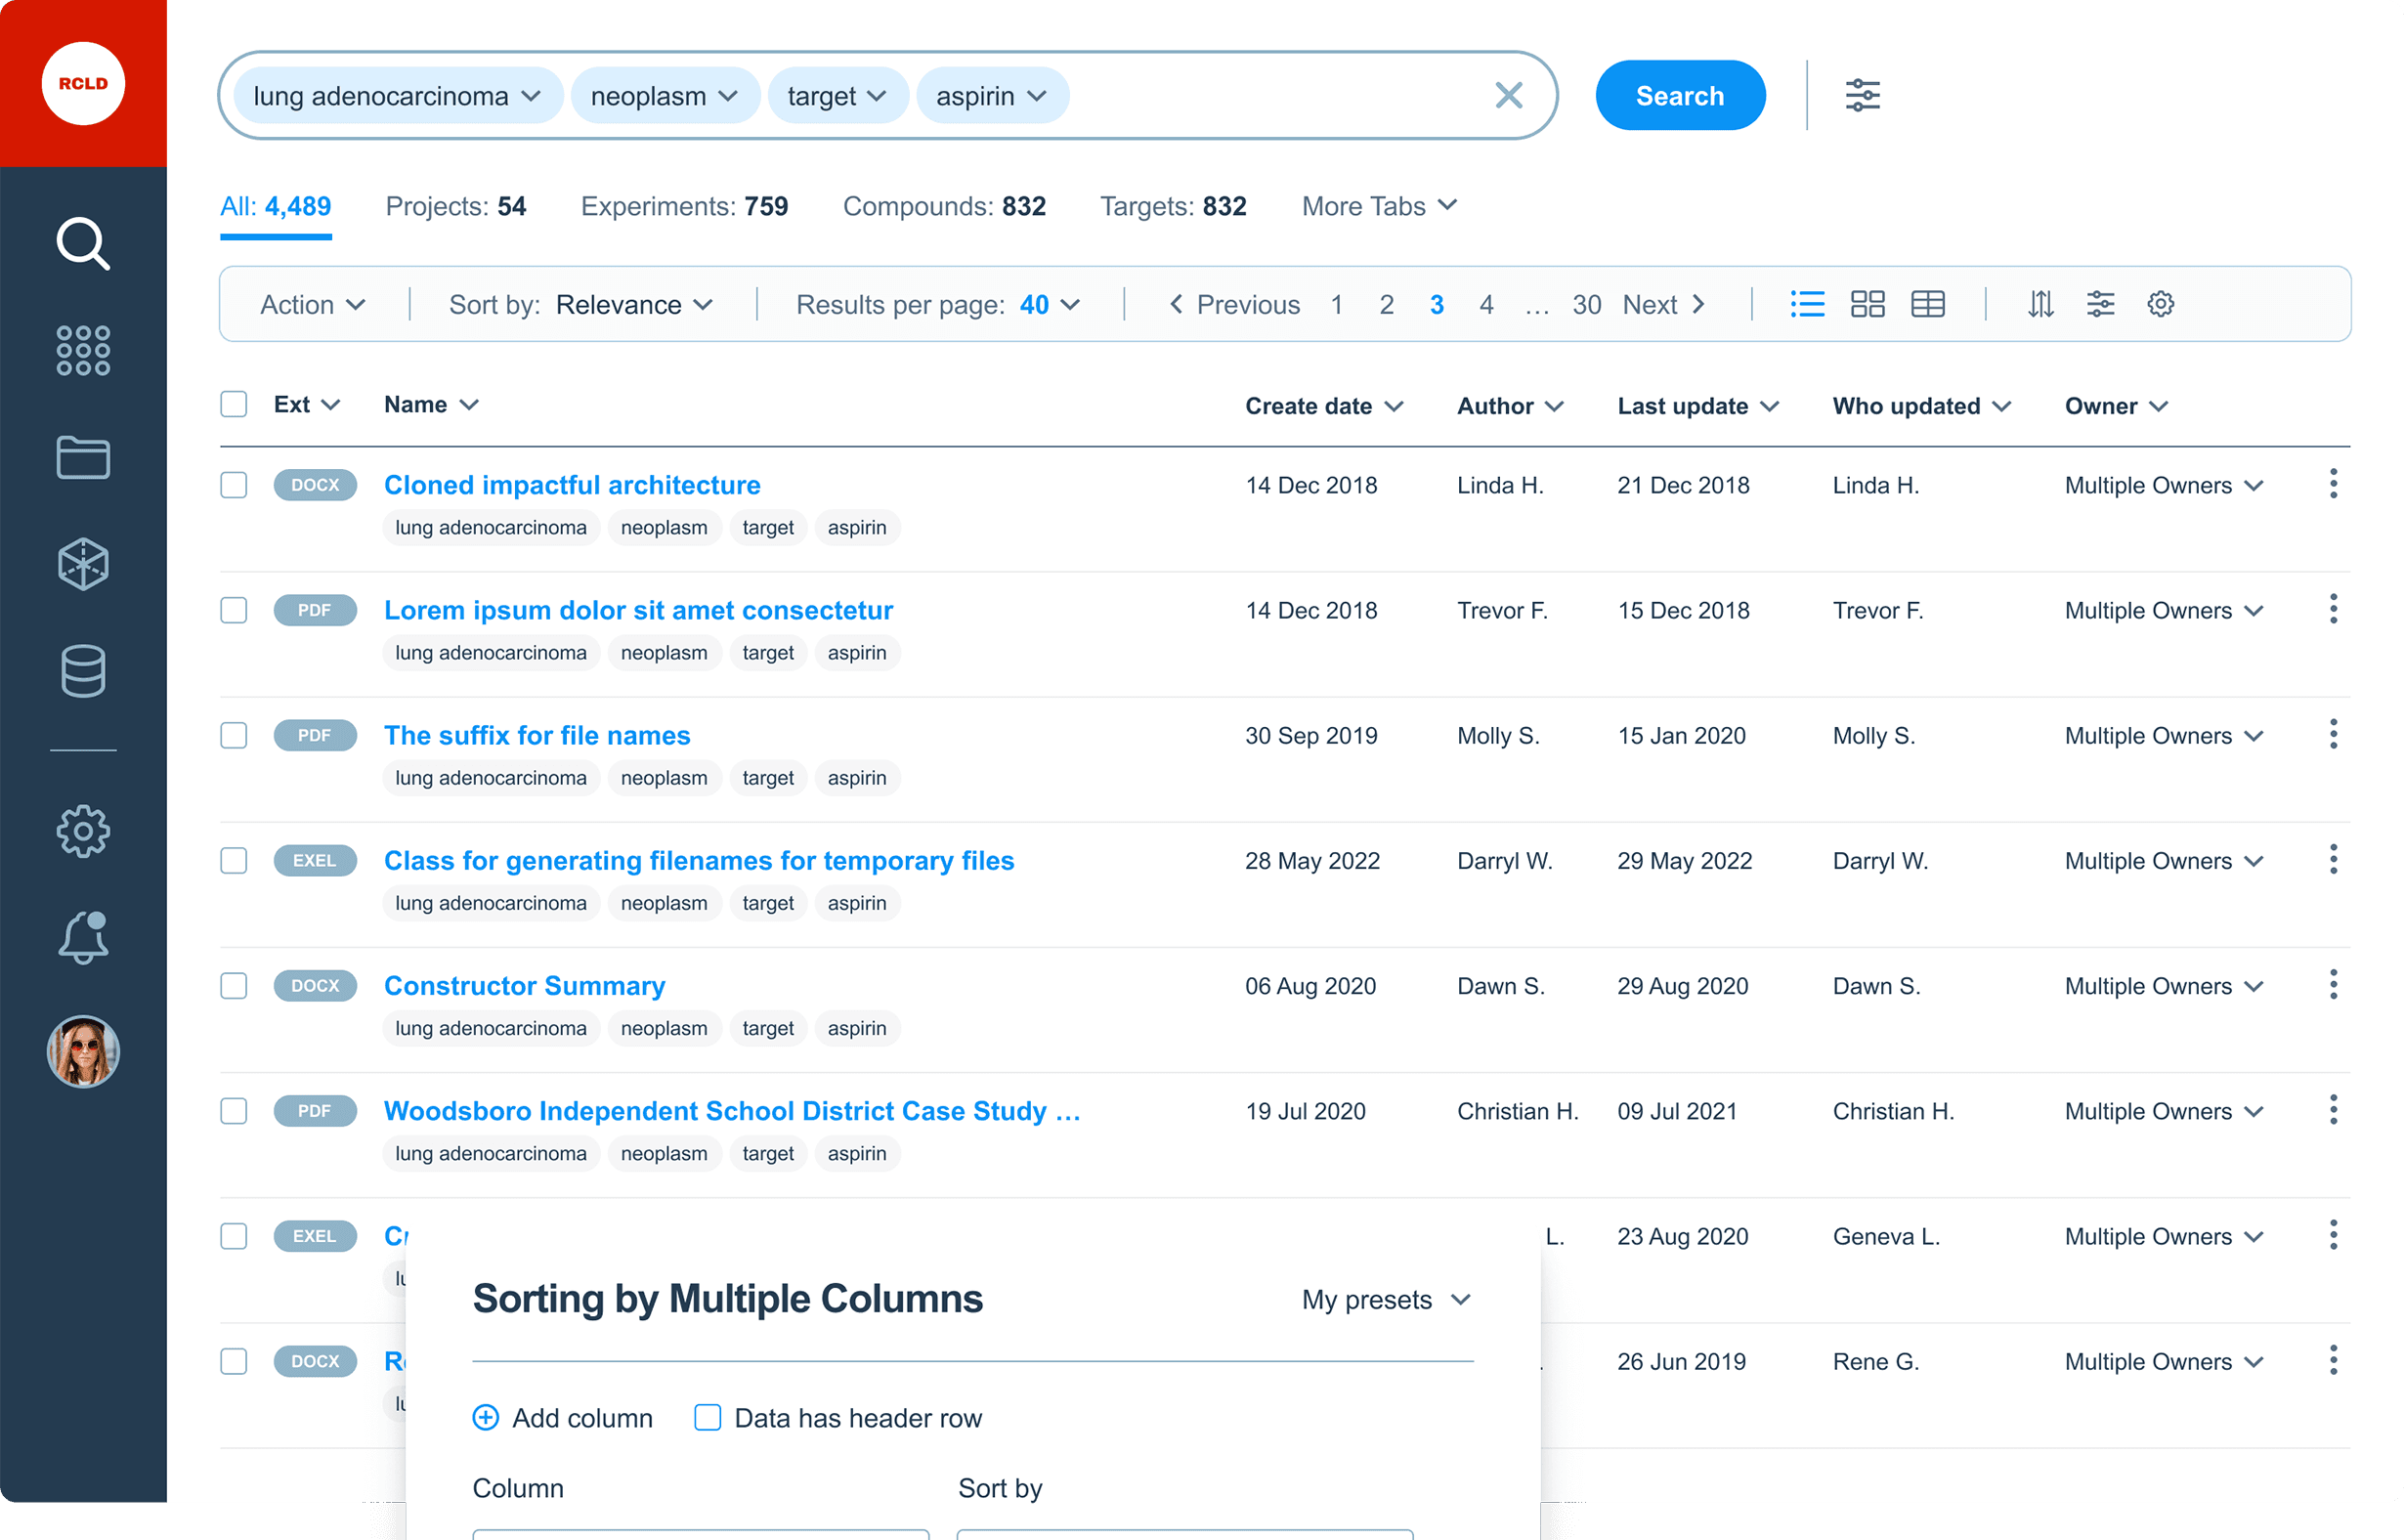Open Constructor Summary document link

coord(524,986)
